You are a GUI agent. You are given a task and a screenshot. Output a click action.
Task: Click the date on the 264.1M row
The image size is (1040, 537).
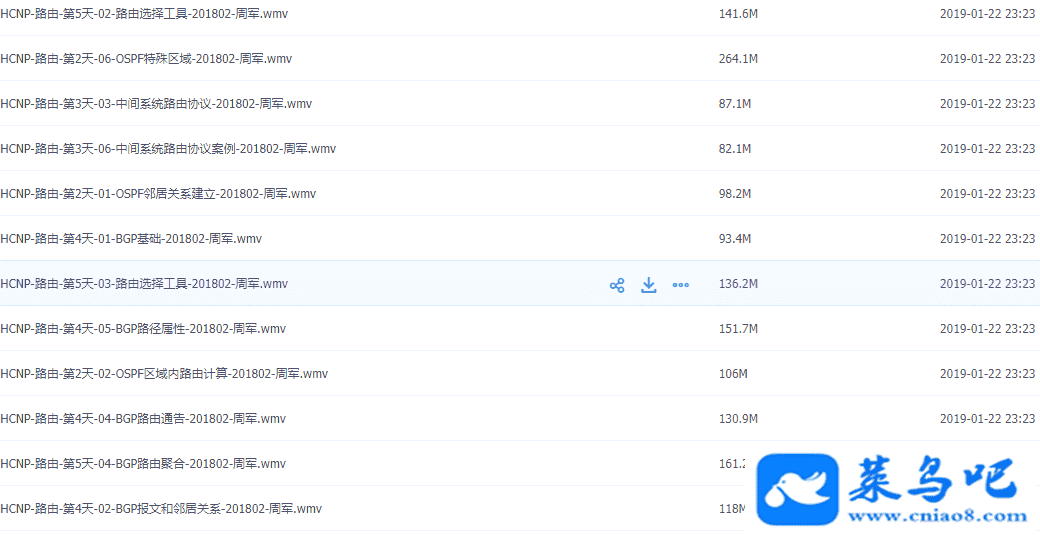(x=988, y=58)
